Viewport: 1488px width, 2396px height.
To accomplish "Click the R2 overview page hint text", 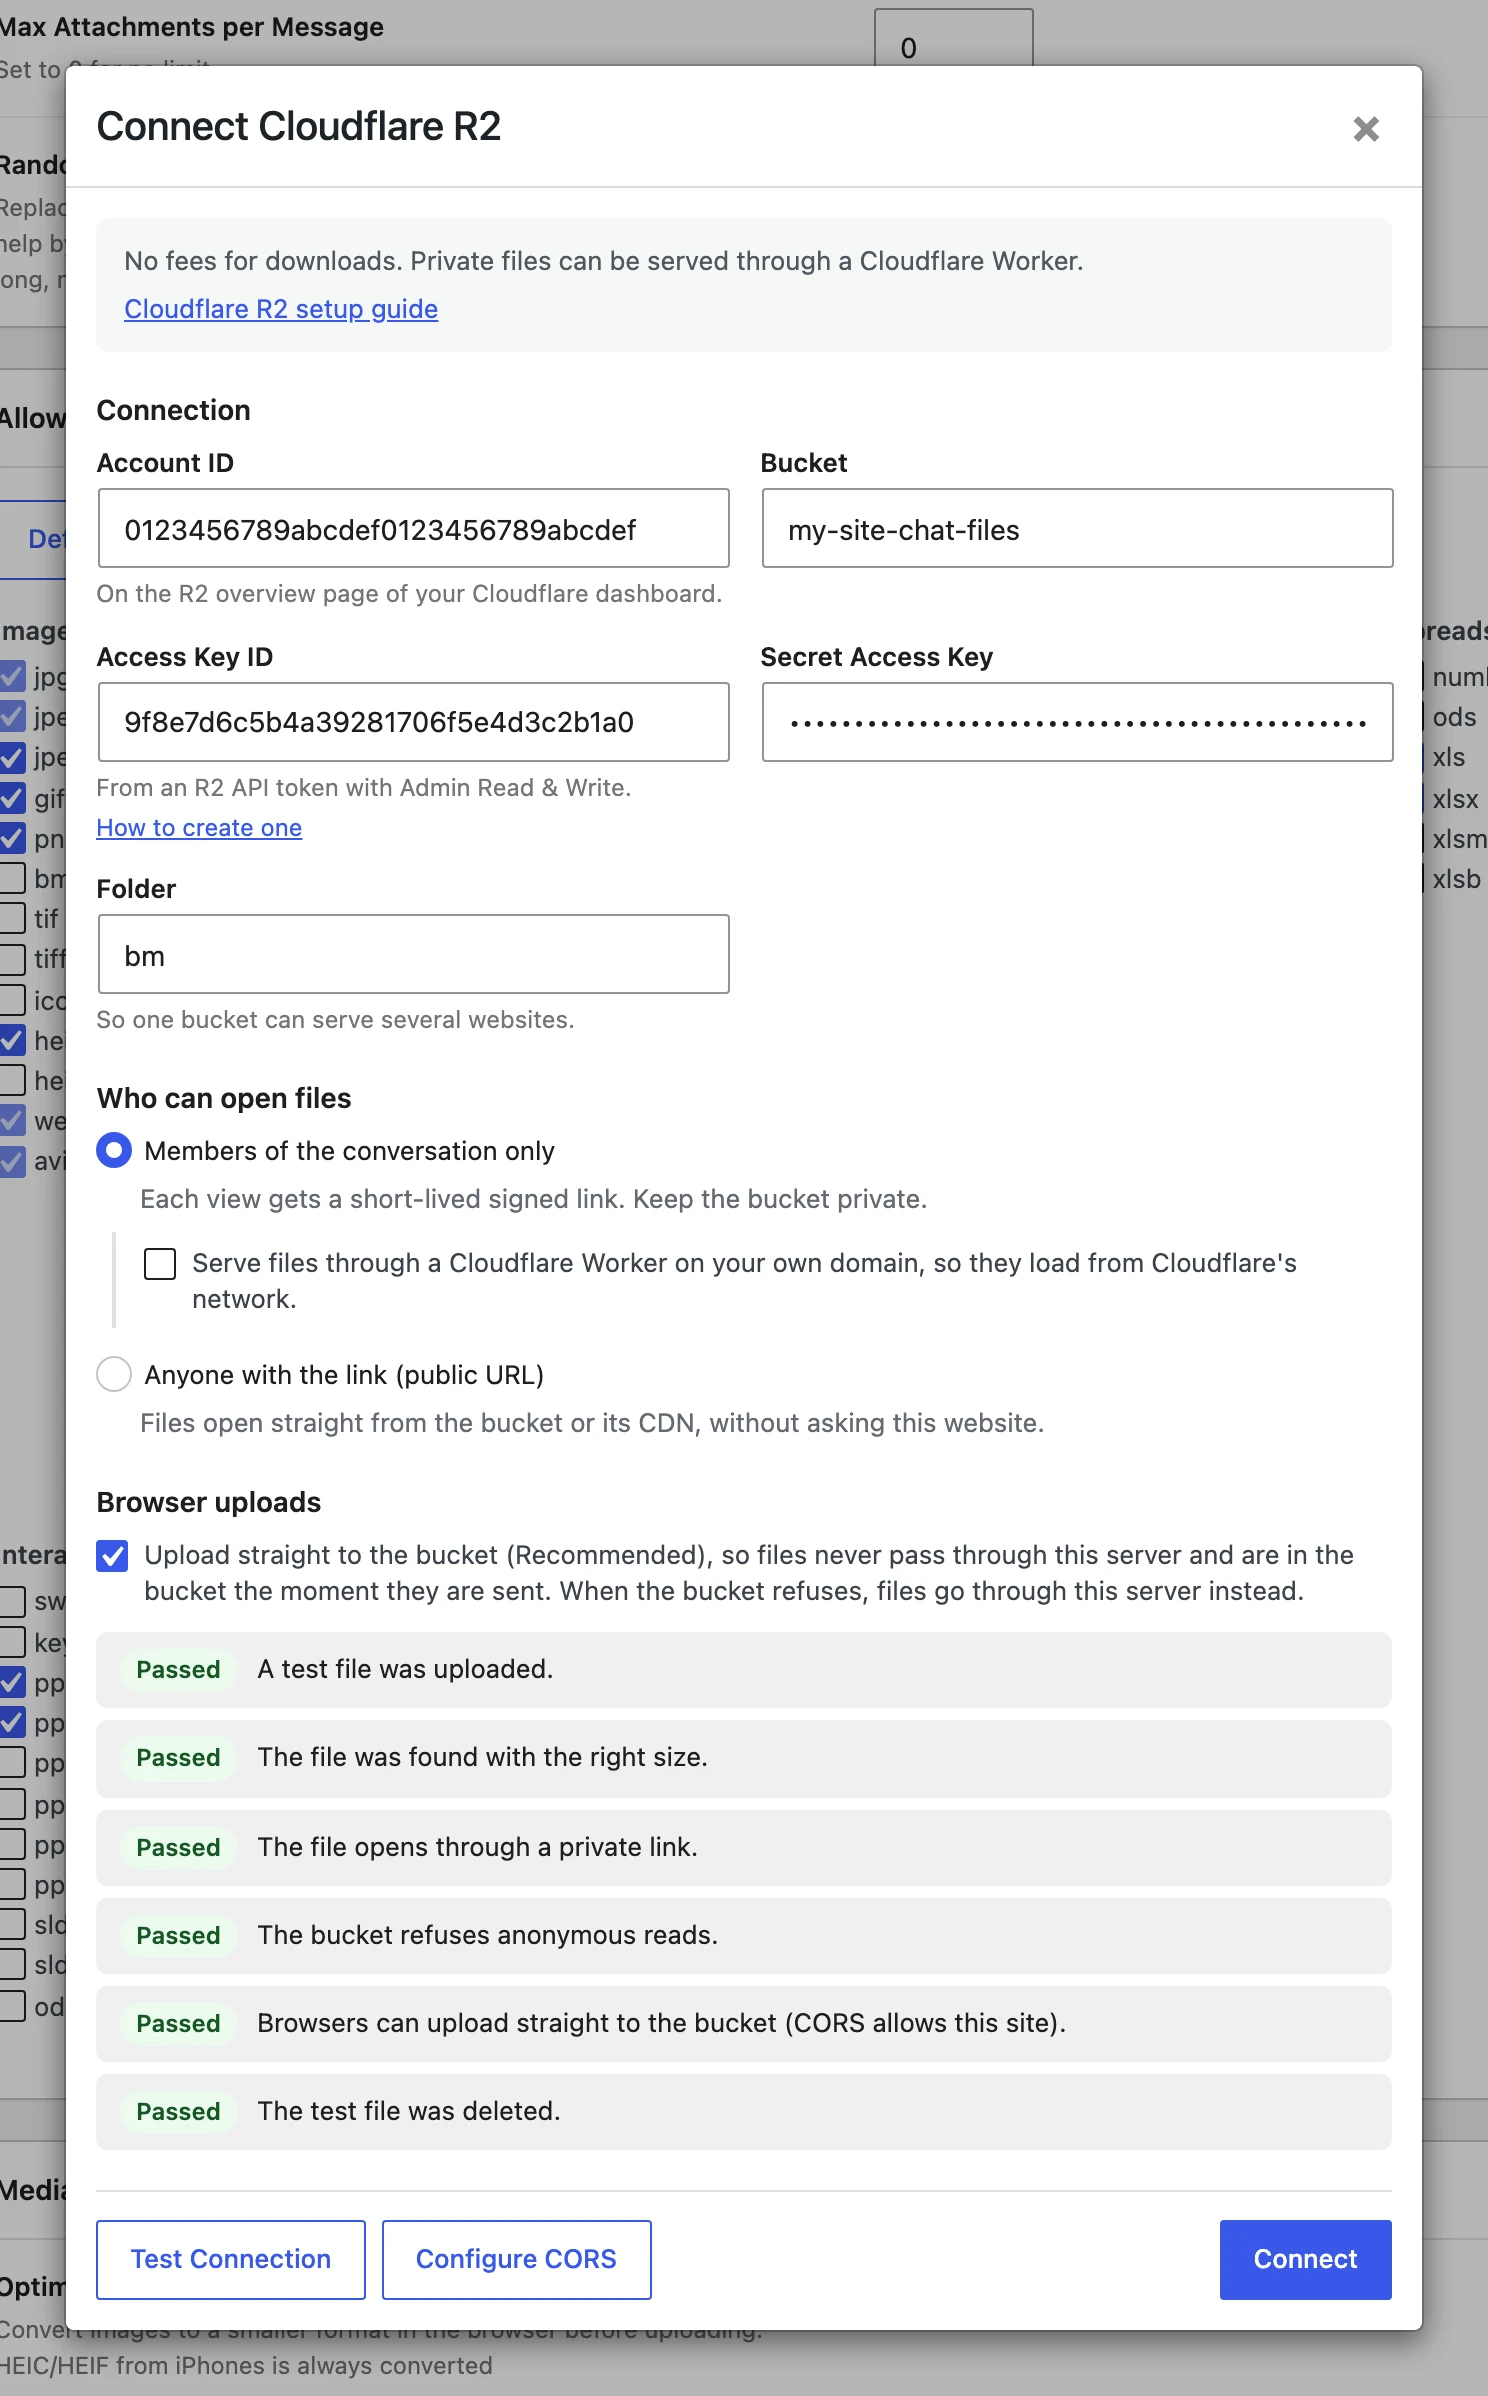I will tap(409, 594).
